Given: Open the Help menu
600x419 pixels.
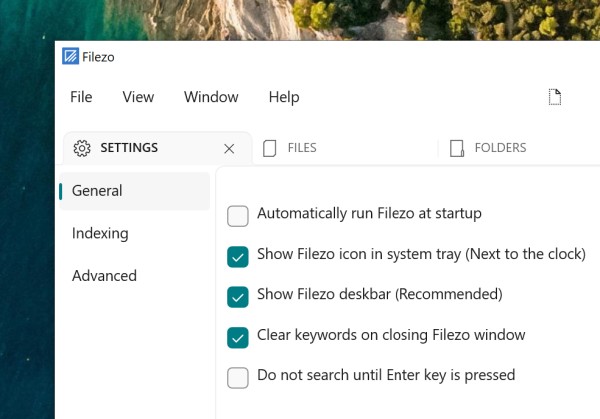Looking at the screenshot, I should [284, 97].
